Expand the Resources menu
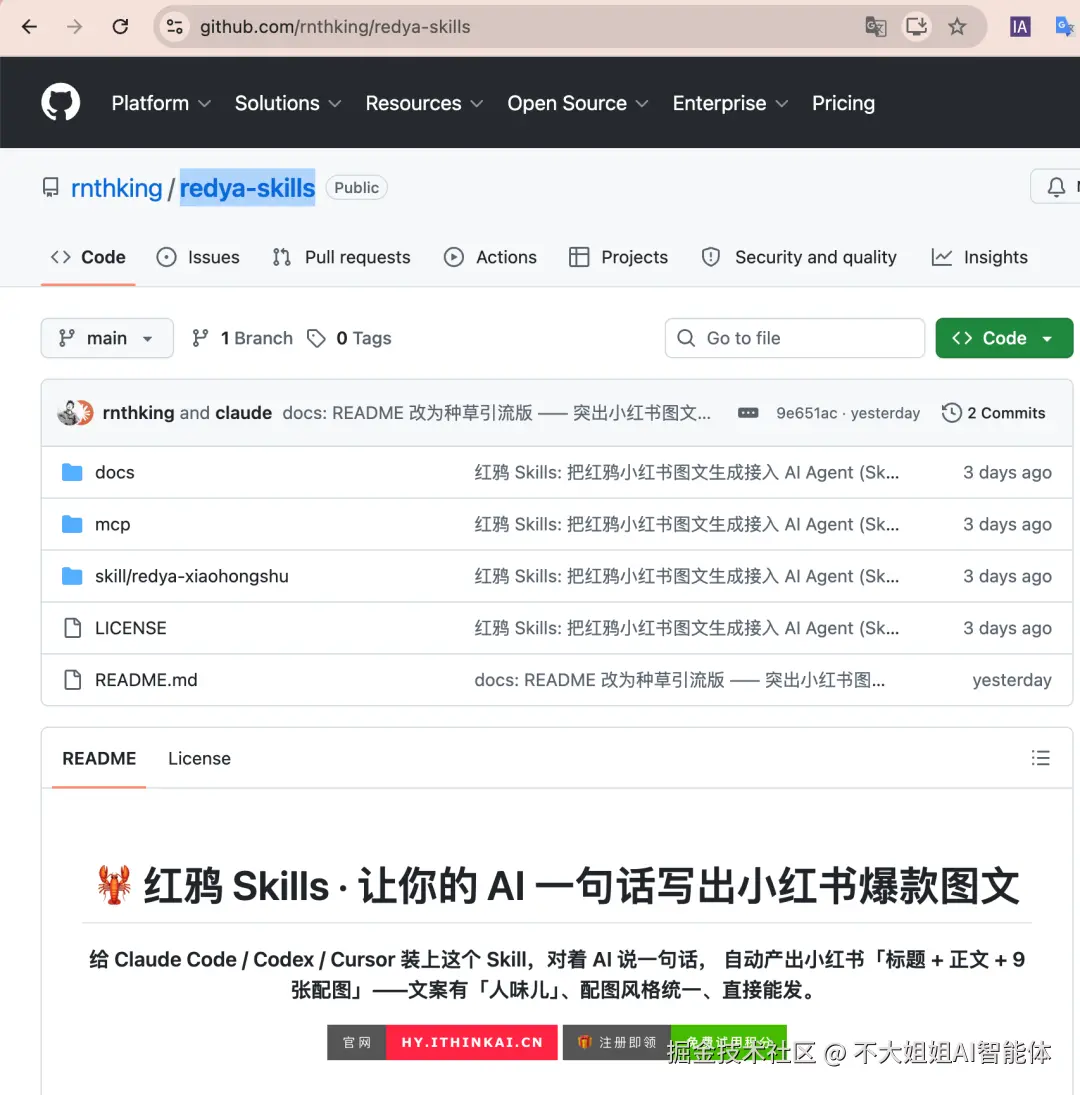Screen dimensions: 1080x1095 424,103
